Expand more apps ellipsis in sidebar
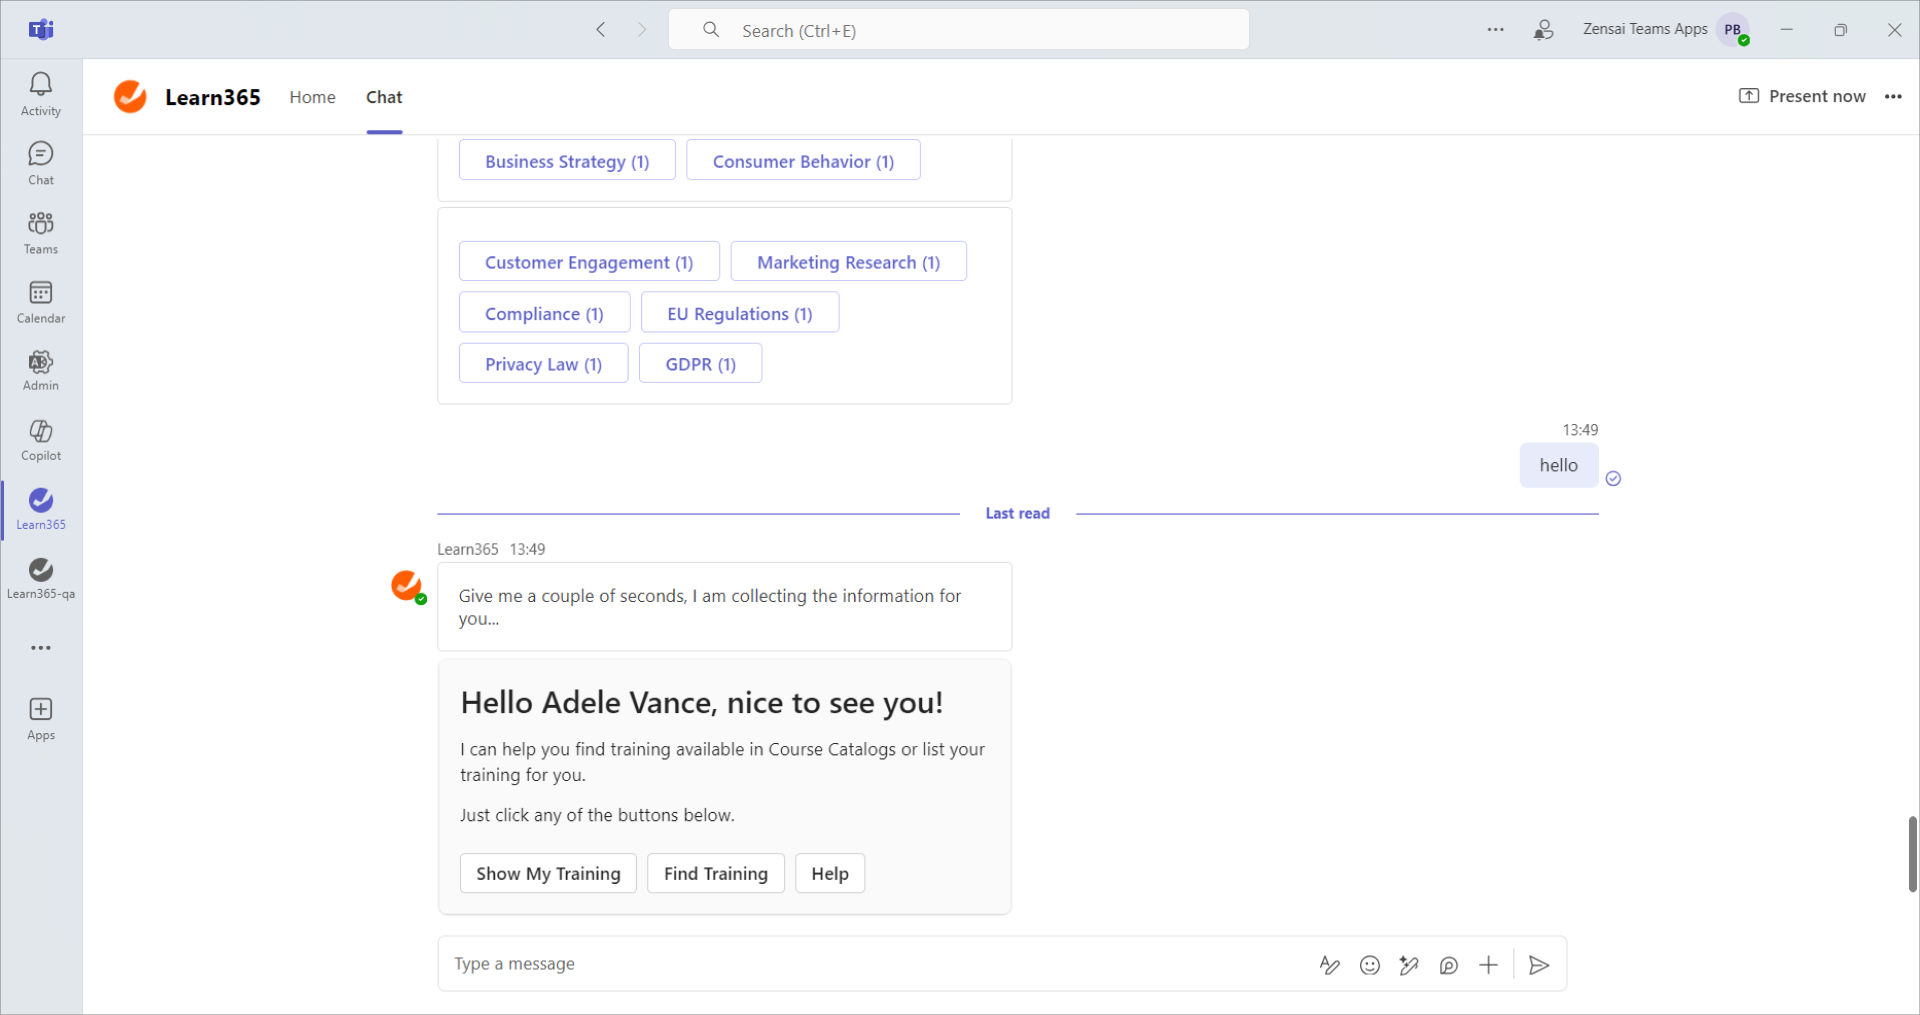The width and height of the screenshot is (1920, 1015). [41, 648]
